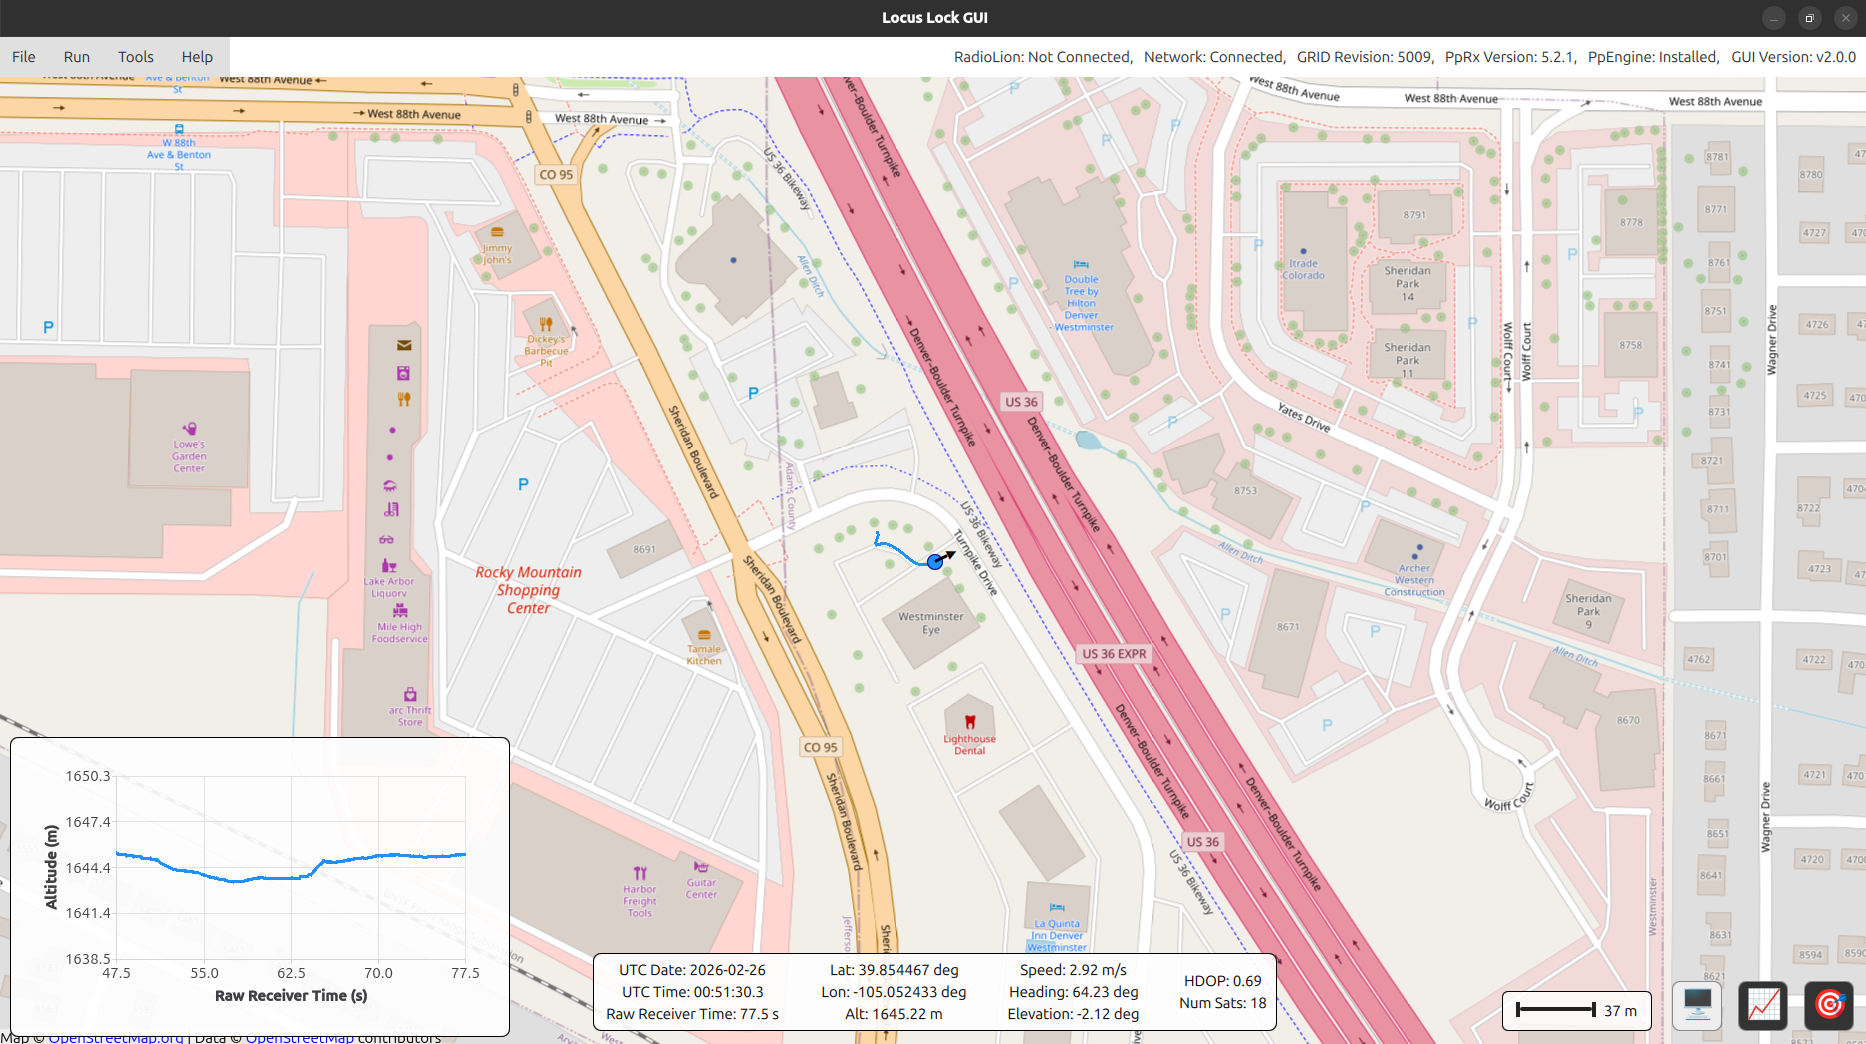Click the 'Heading: 64.23 deg' readout
Screen dimensions: 1866x1044
(1073, 992)
